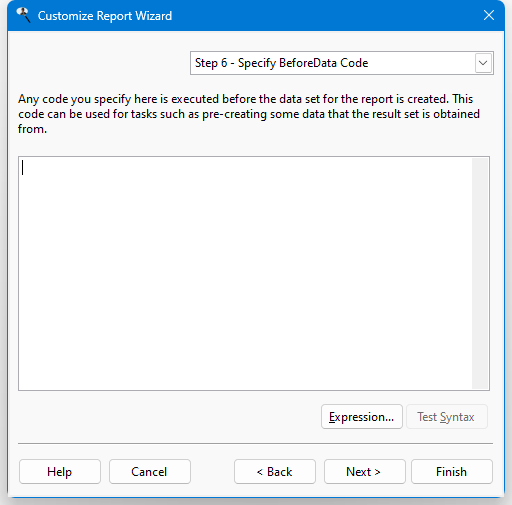Click inside the BeforeData code editor box
The height and width of the screenshot is (505, 512).
tap(245, 273)
